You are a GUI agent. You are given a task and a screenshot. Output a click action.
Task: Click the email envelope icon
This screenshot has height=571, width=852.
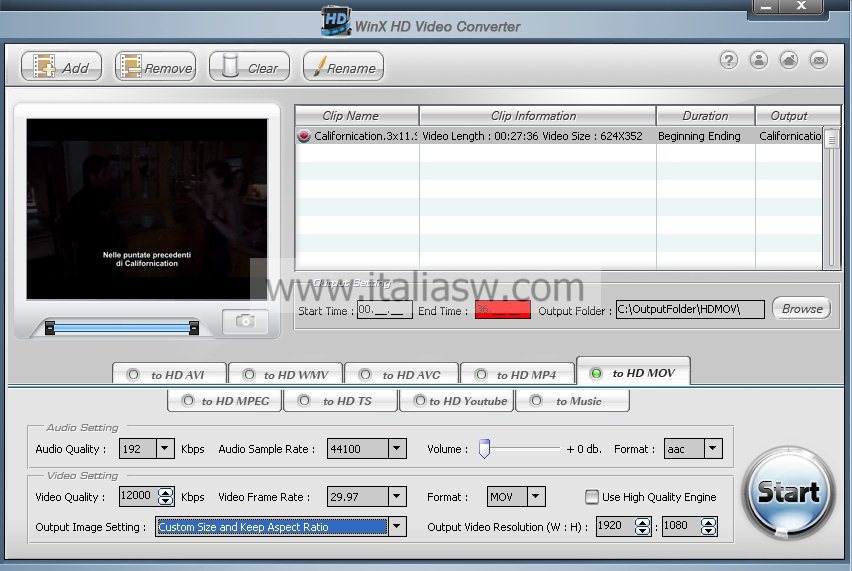point(818,60)
